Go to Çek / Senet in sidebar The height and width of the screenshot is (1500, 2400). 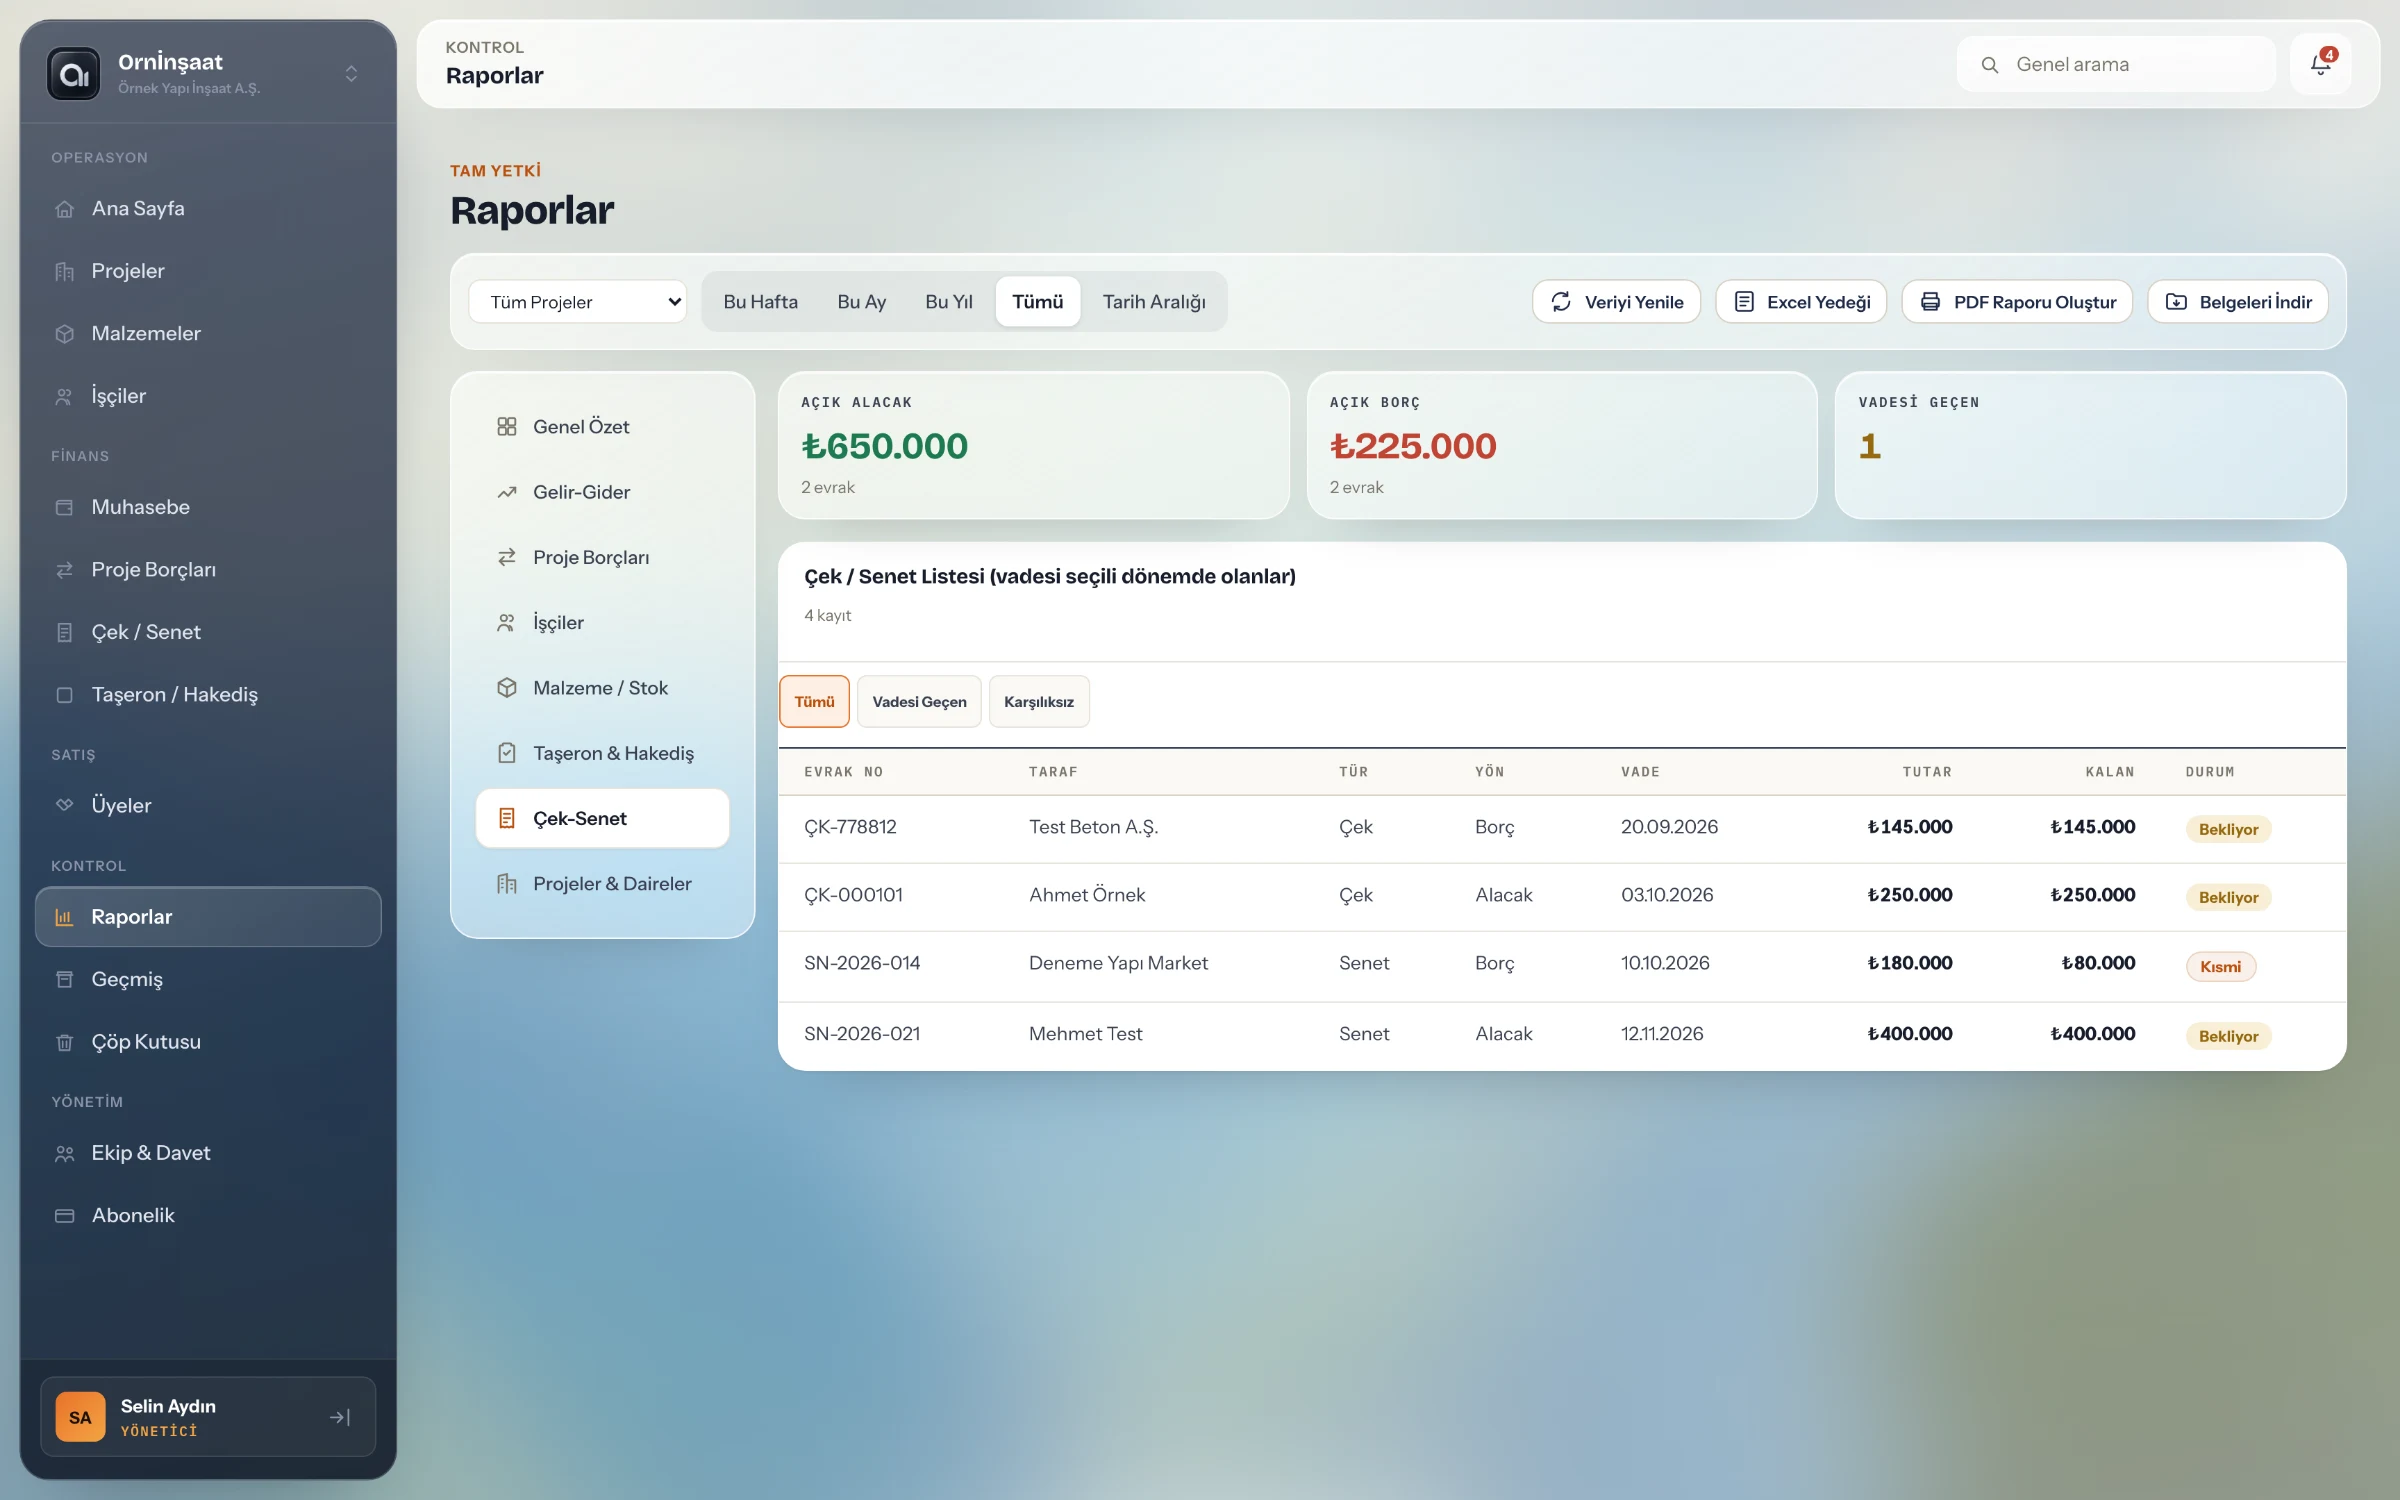click(208, 633)
